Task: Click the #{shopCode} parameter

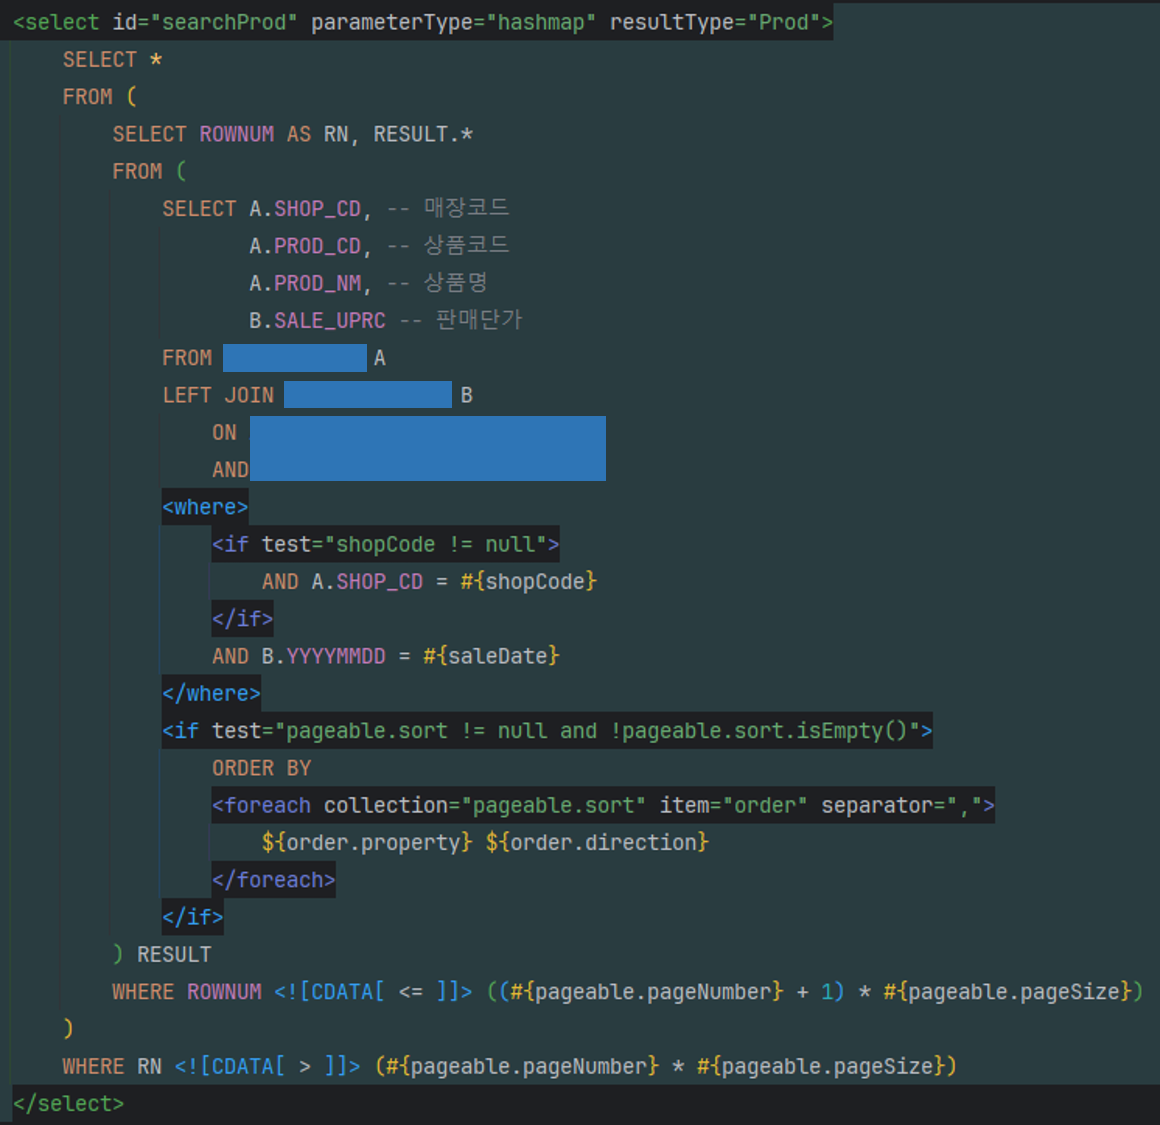Action: (528, 582)
